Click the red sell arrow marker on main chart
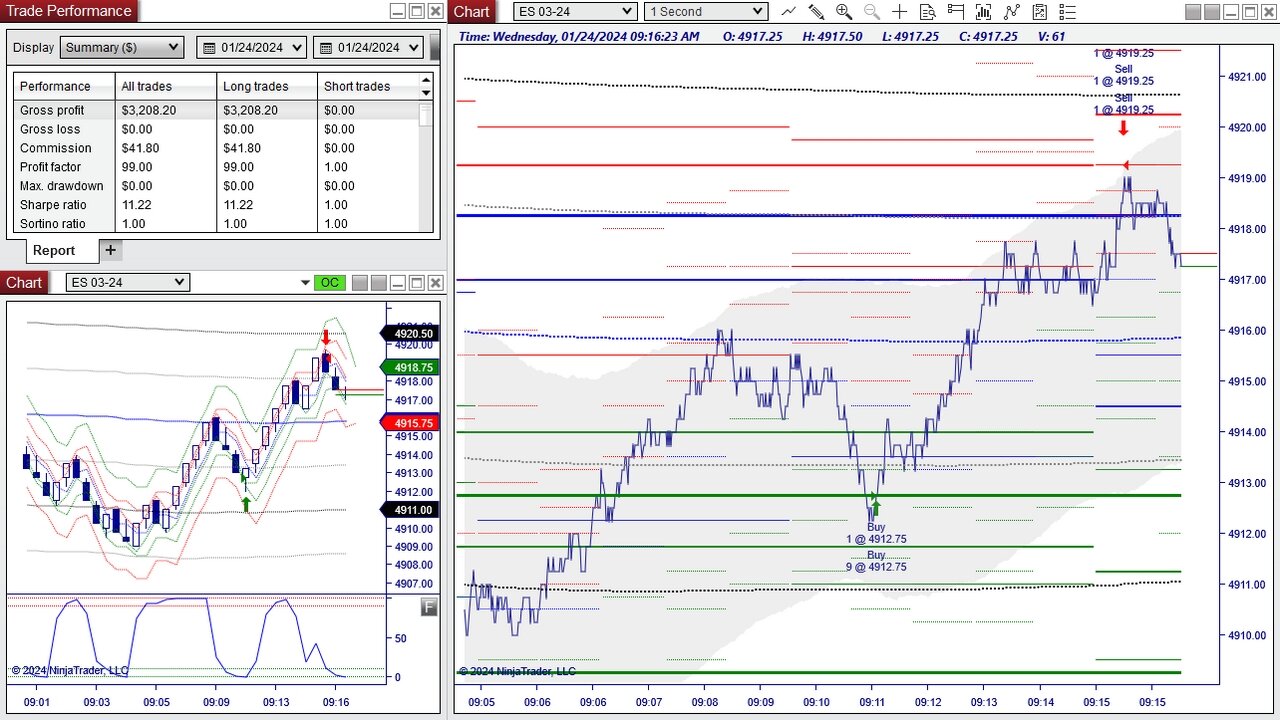Viewport: 1280px width, 720px height. pyautogui.click(x=1123, y=127)
